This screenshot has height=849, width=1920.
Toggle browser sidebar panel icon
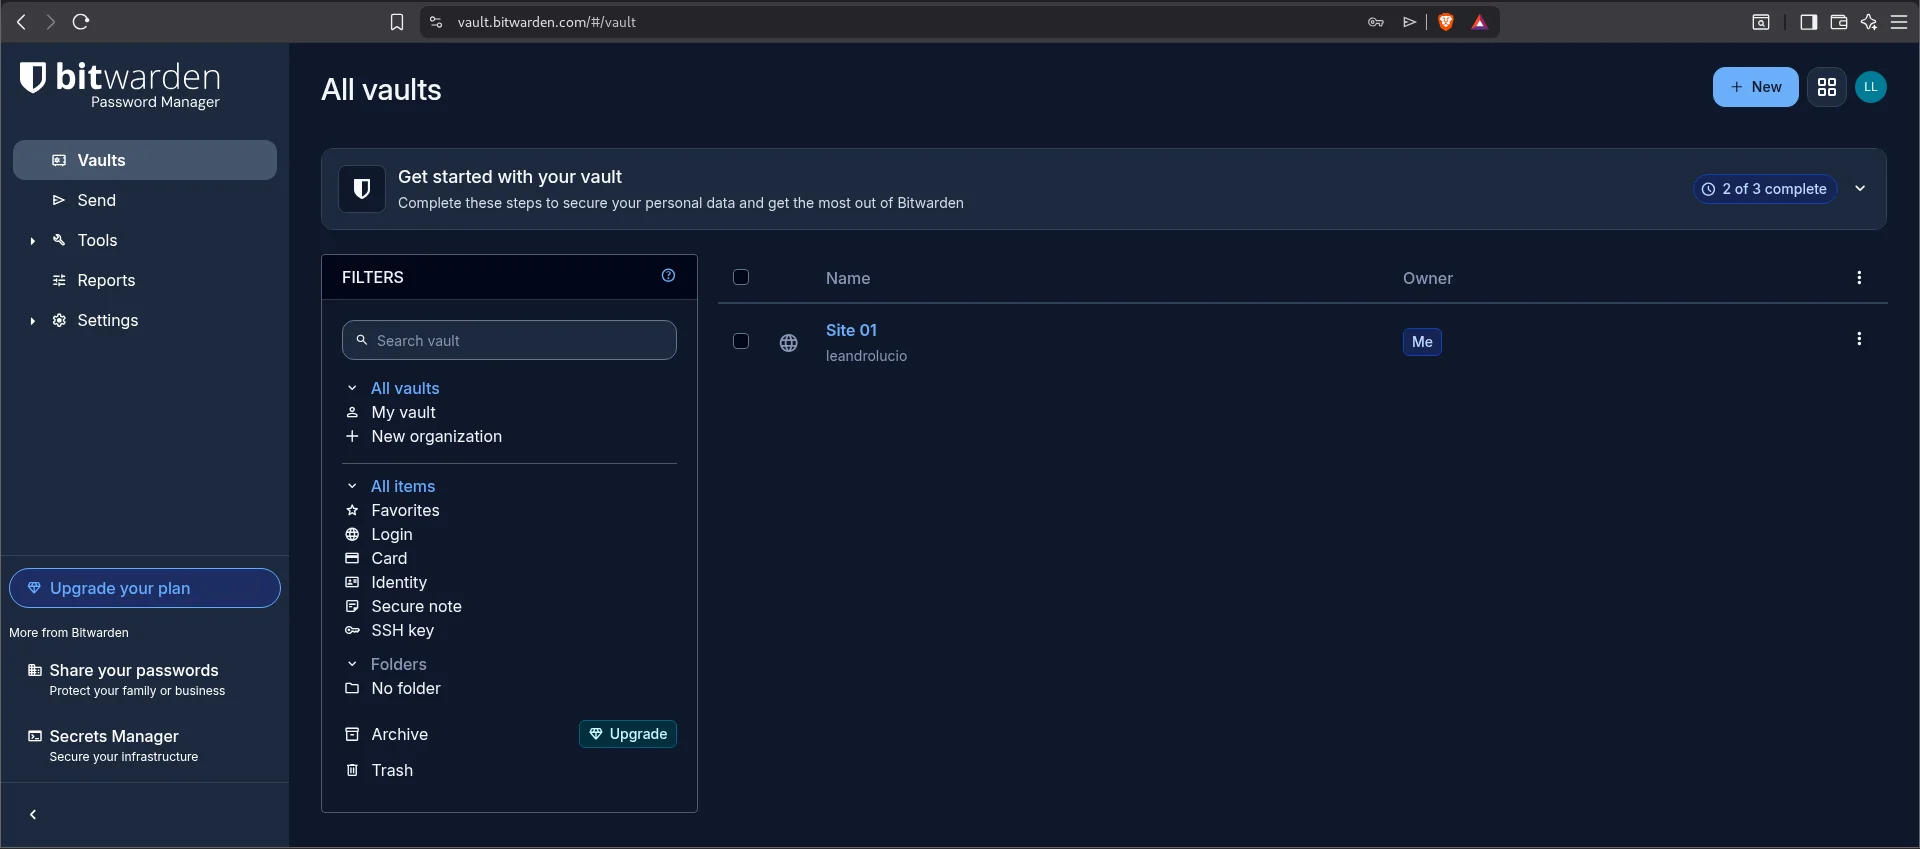click(x=1808, y=22)
